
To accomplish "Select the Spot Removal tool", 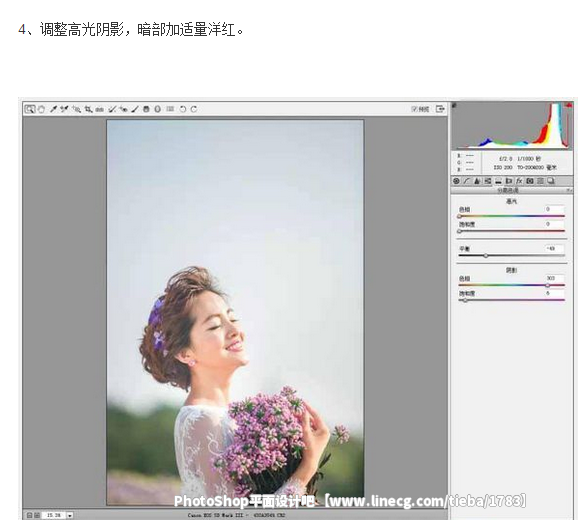I will pos(112,109).
